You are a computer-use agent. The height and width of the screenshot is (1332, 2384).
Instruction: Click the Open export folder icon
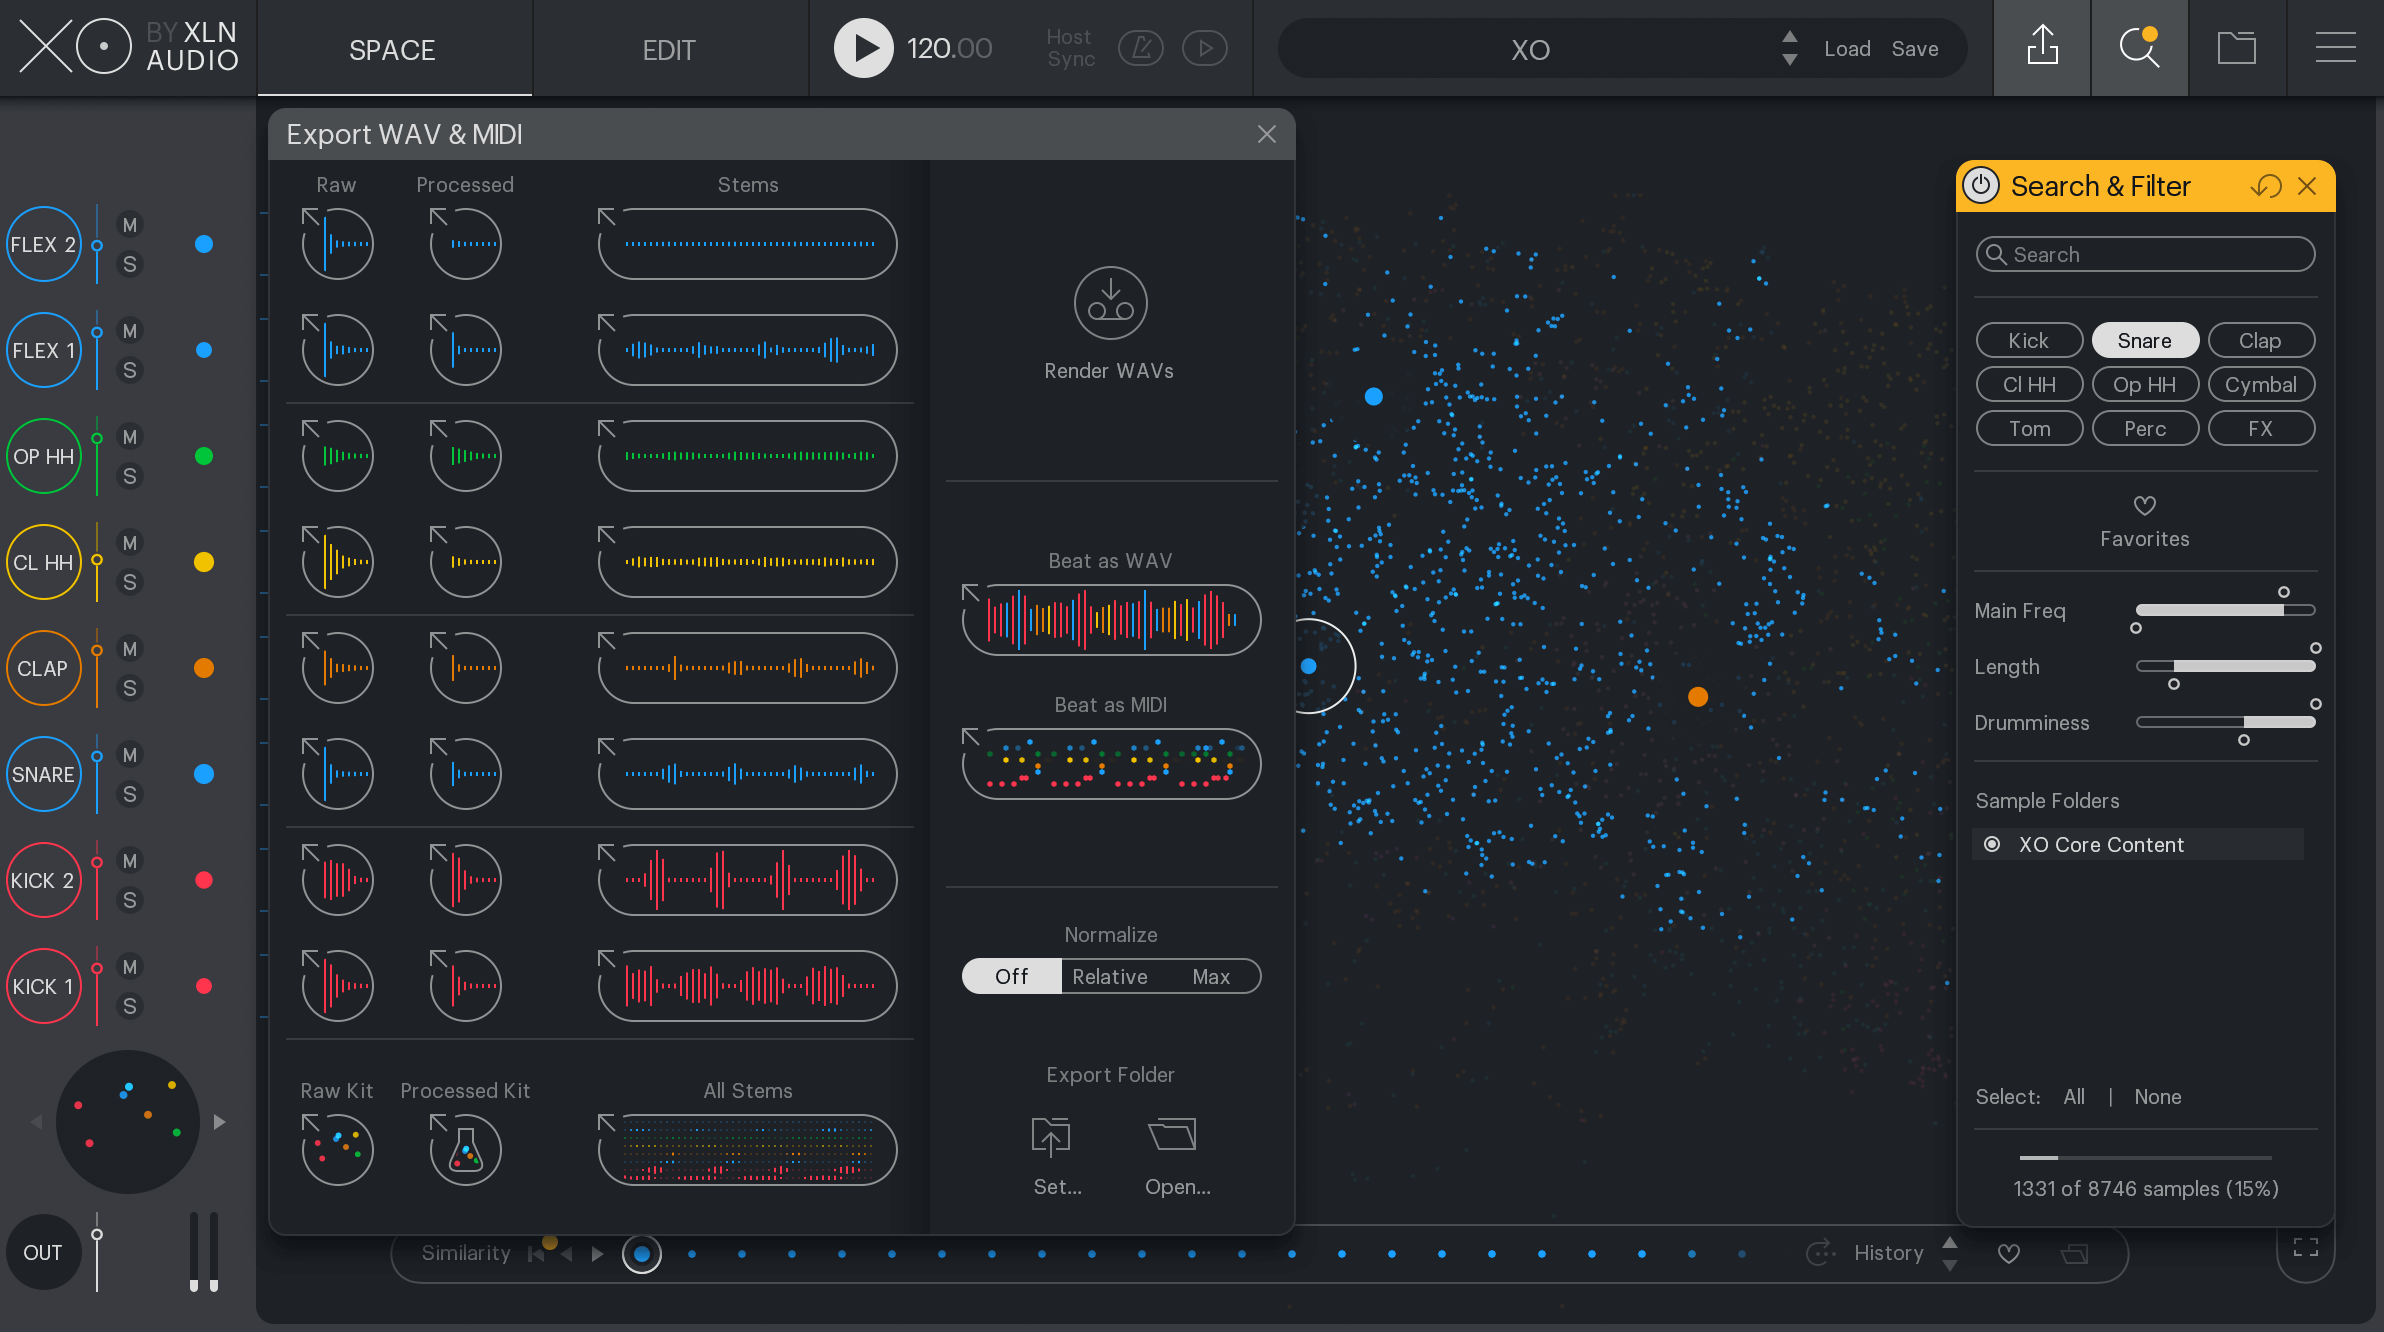tap(1172, 1135)
